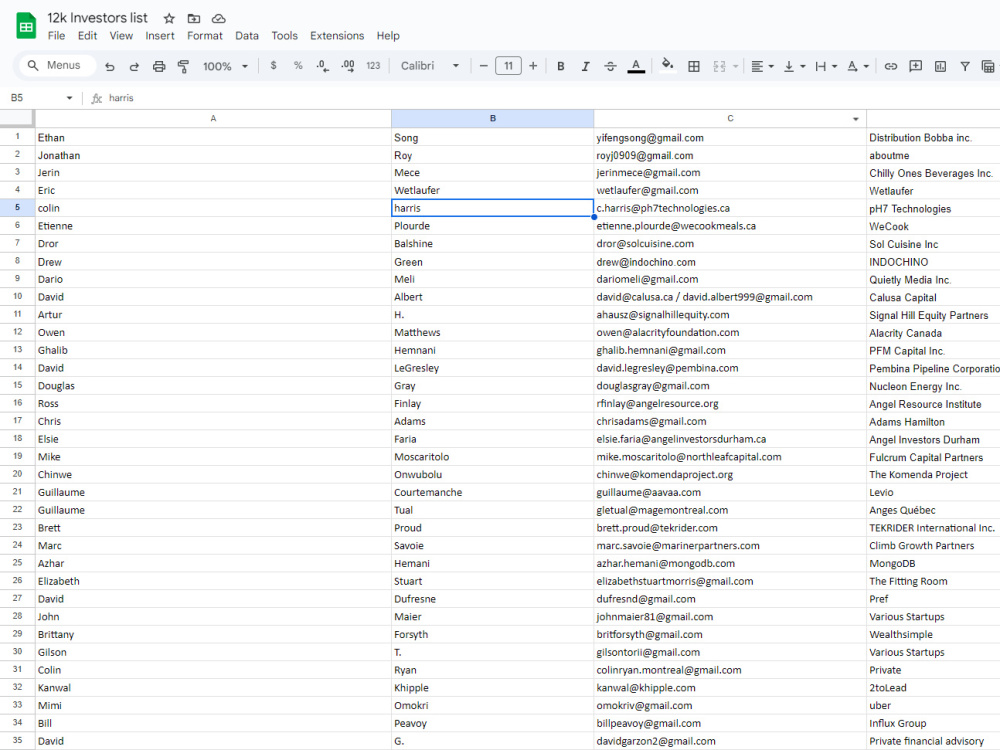Open the Insert menu
The image size is (1000, 750).
tap(159, 36)
